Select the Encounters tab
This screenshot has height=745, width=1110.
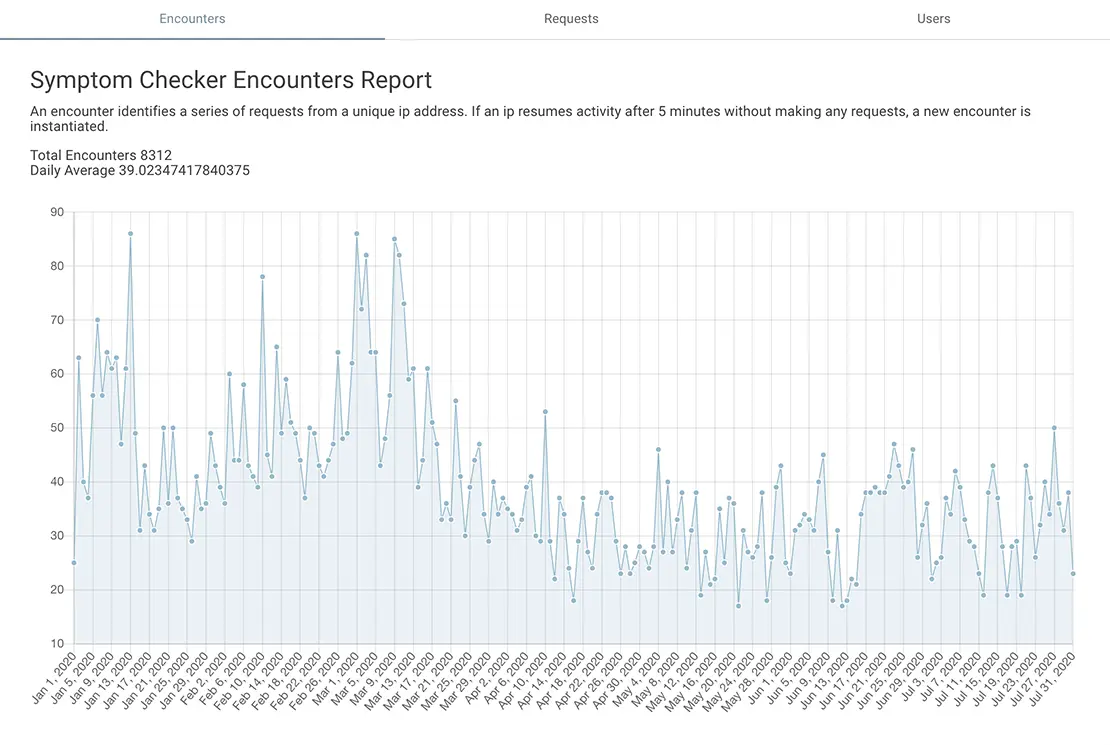tap(192, 18)
